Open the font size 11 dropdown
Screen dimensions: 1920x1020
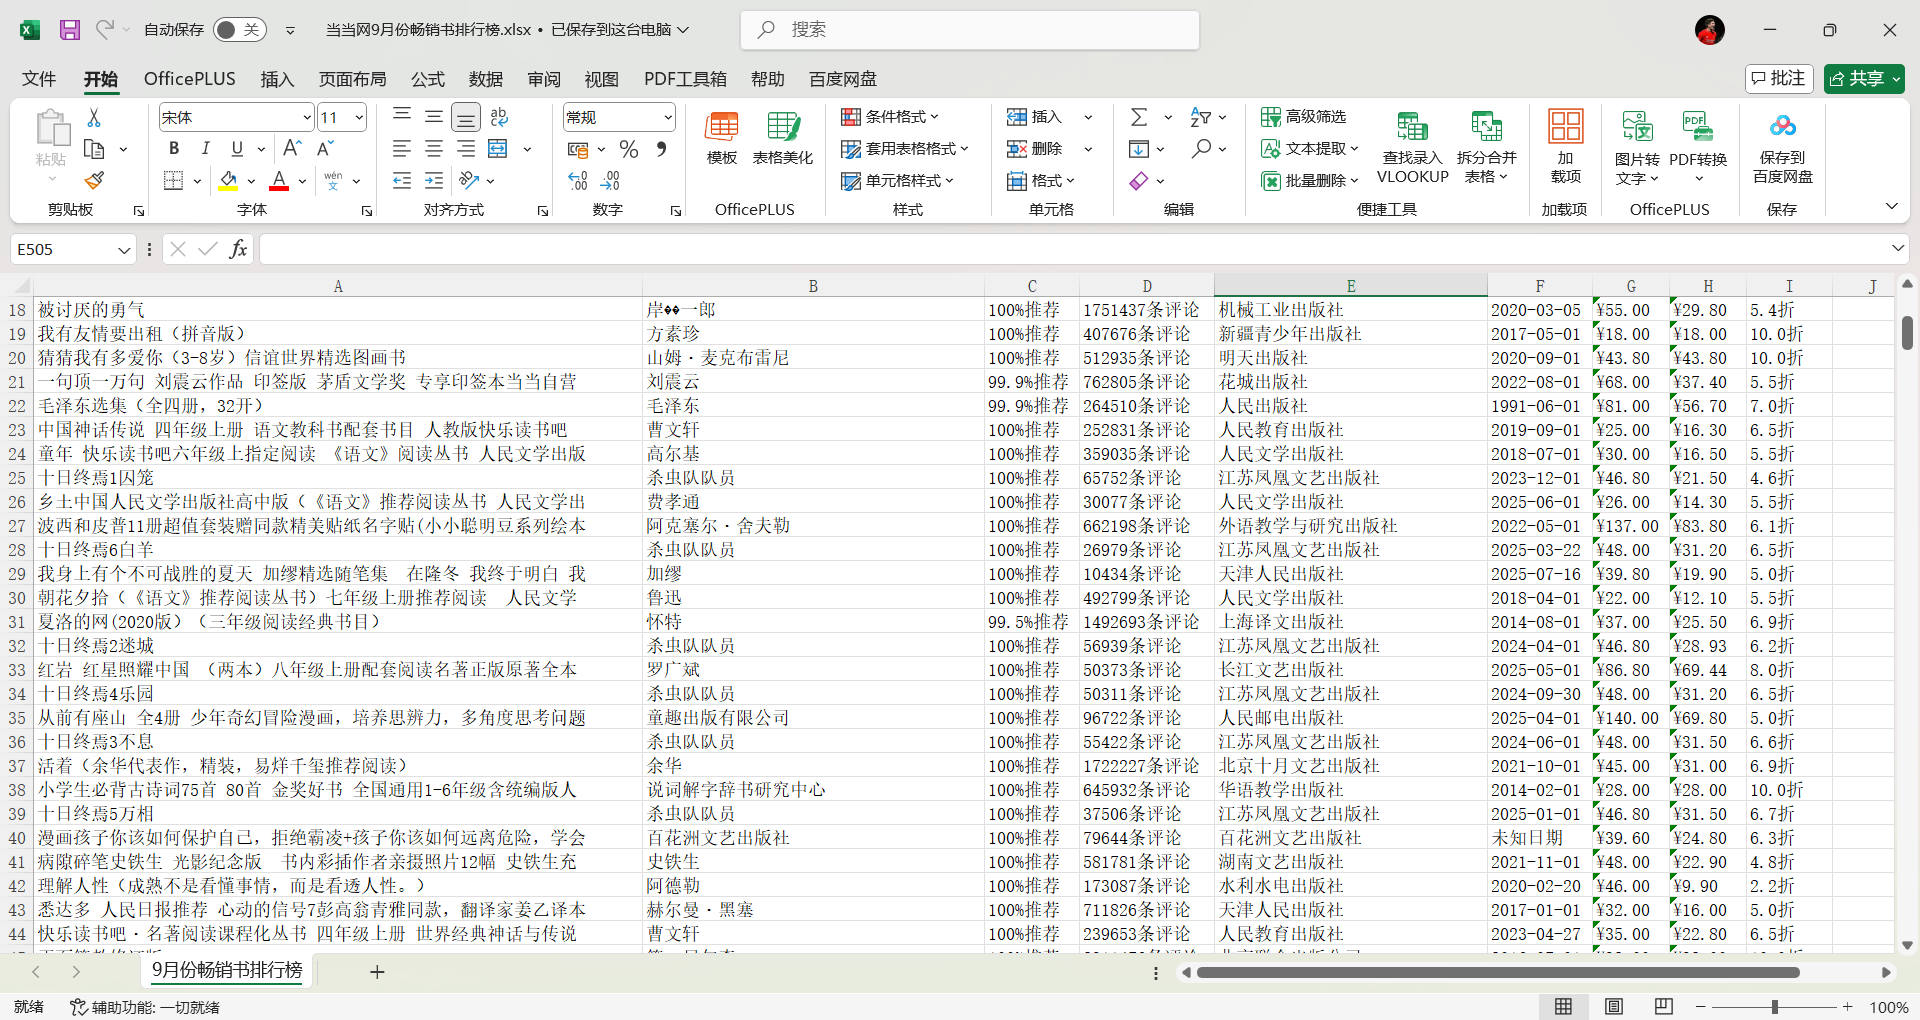359,117
